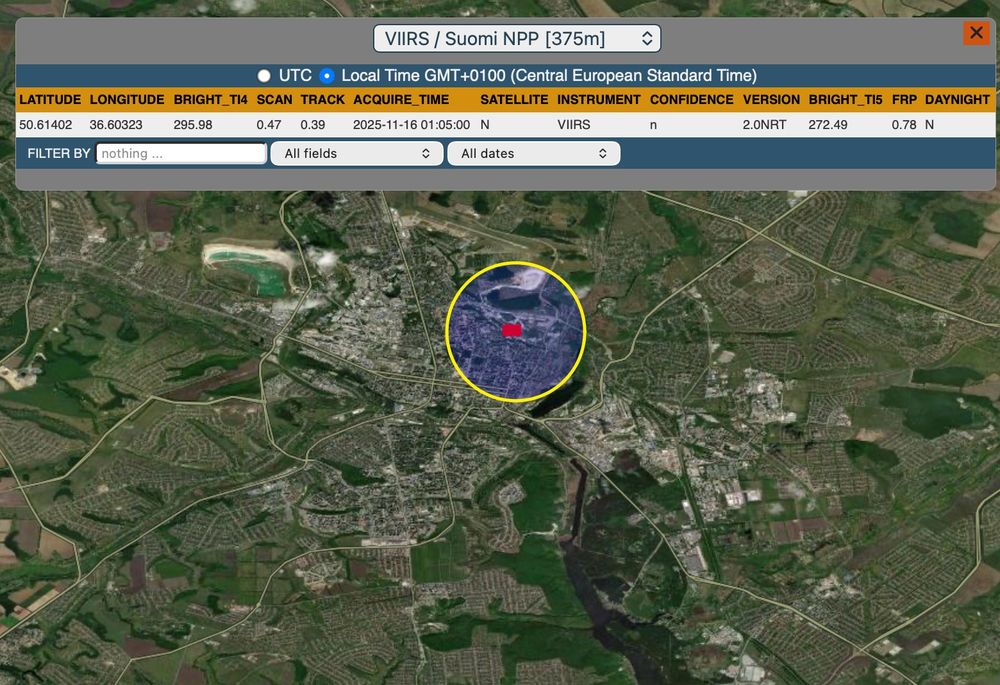The width and height of the screenshot is (1000, 685).
Task: Click the filter text input field
Action: tap(181, 154)
